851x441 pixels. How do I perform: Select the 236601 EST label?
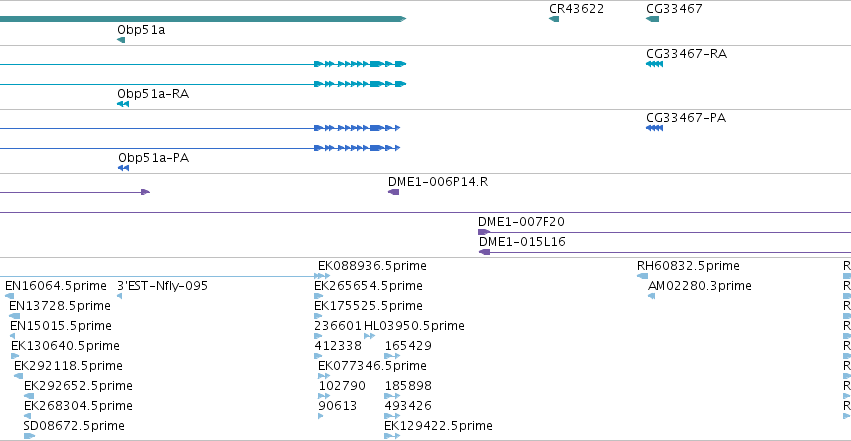pos(338,326)
